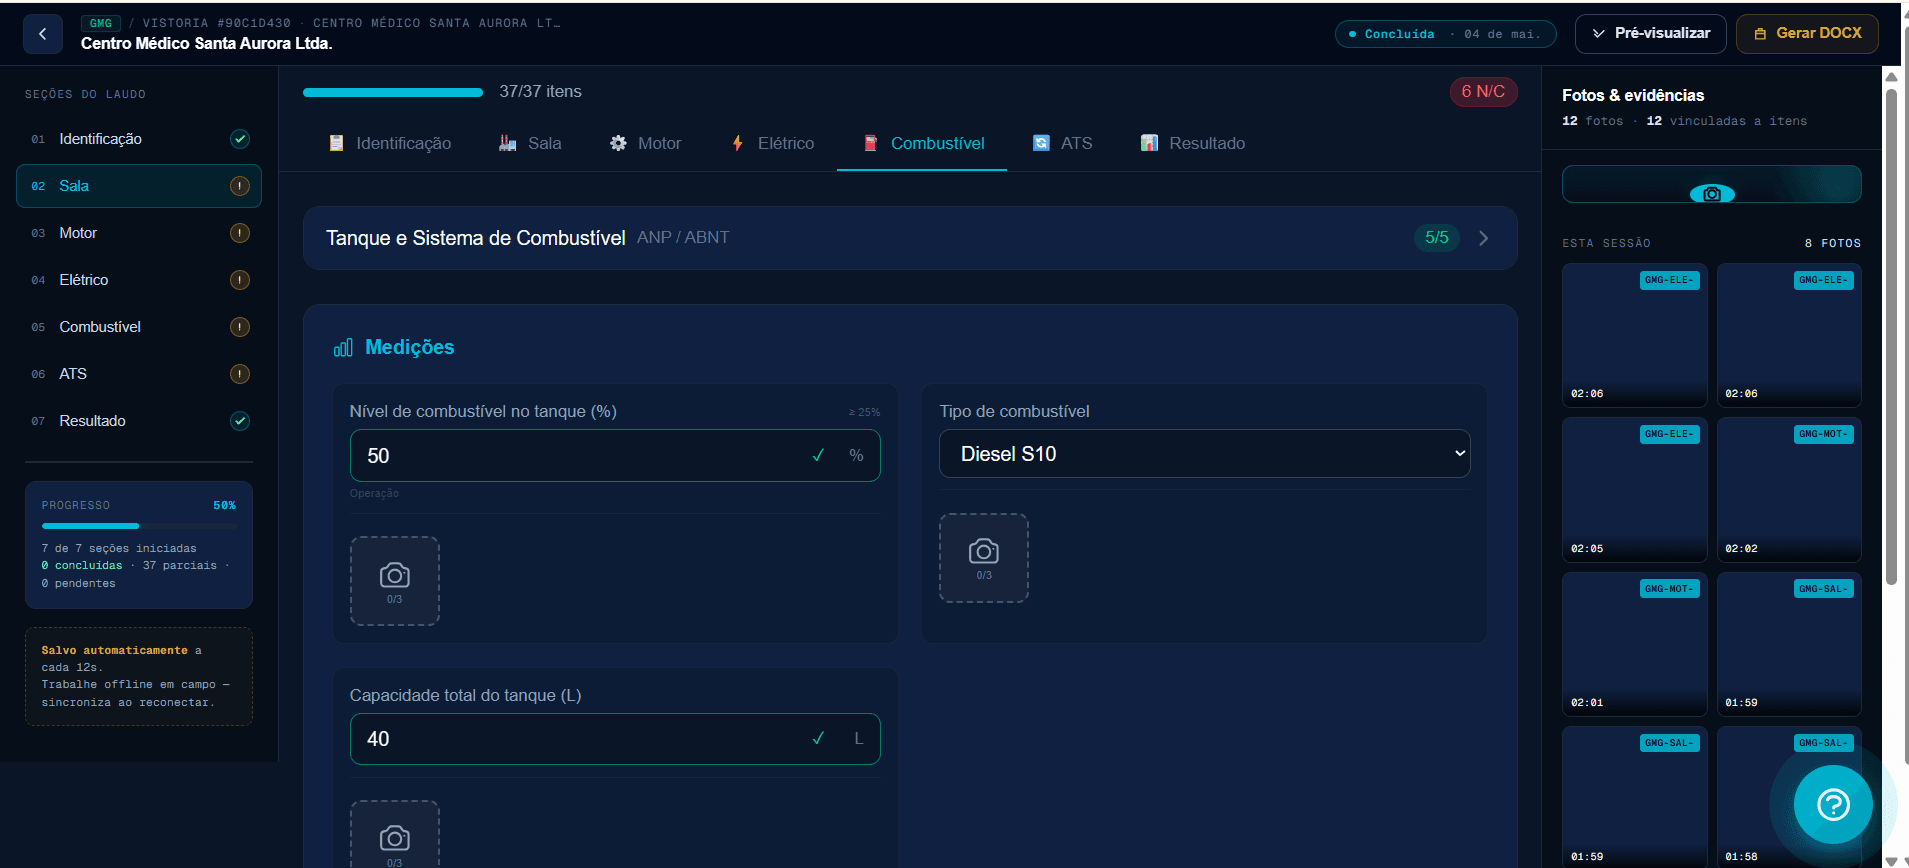Click the 5/5 completion badge
Screen dimensions: 1909x868
coord(1437,238)
